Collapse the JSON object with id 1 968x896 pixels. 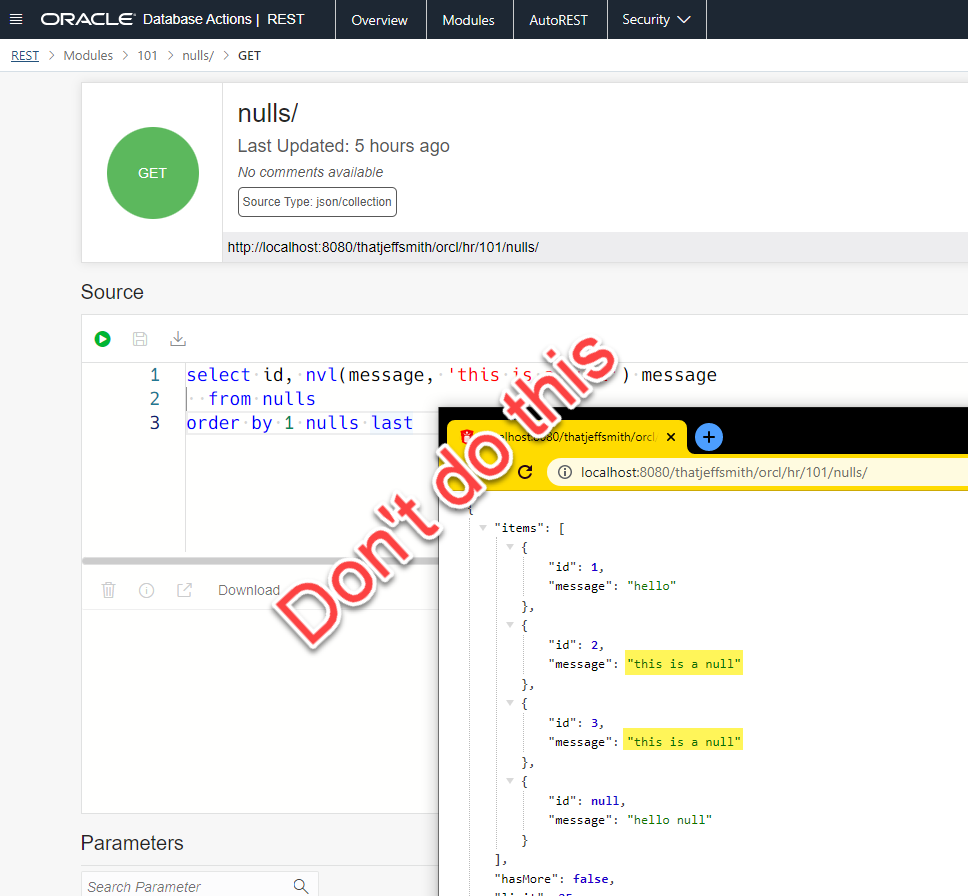[510, 547]
